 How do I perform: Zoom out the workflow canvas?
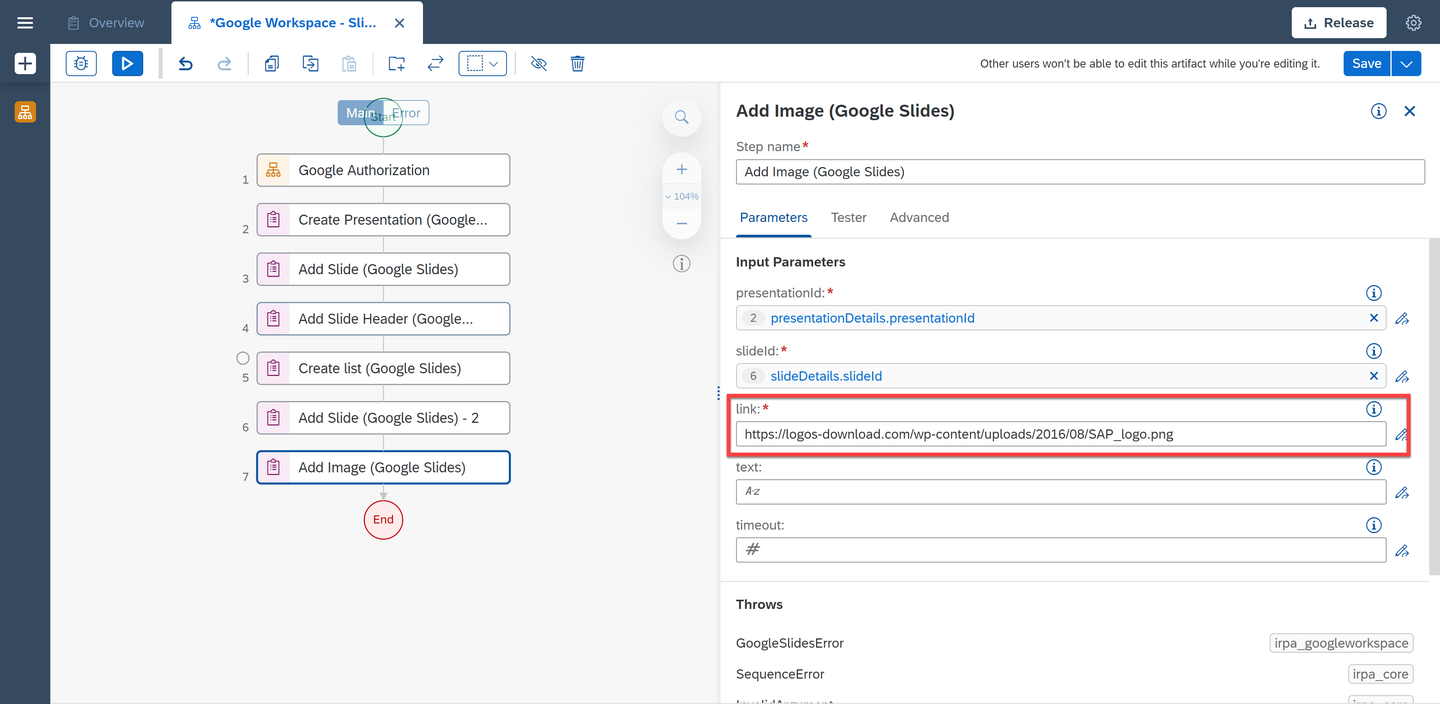[681, 223]
